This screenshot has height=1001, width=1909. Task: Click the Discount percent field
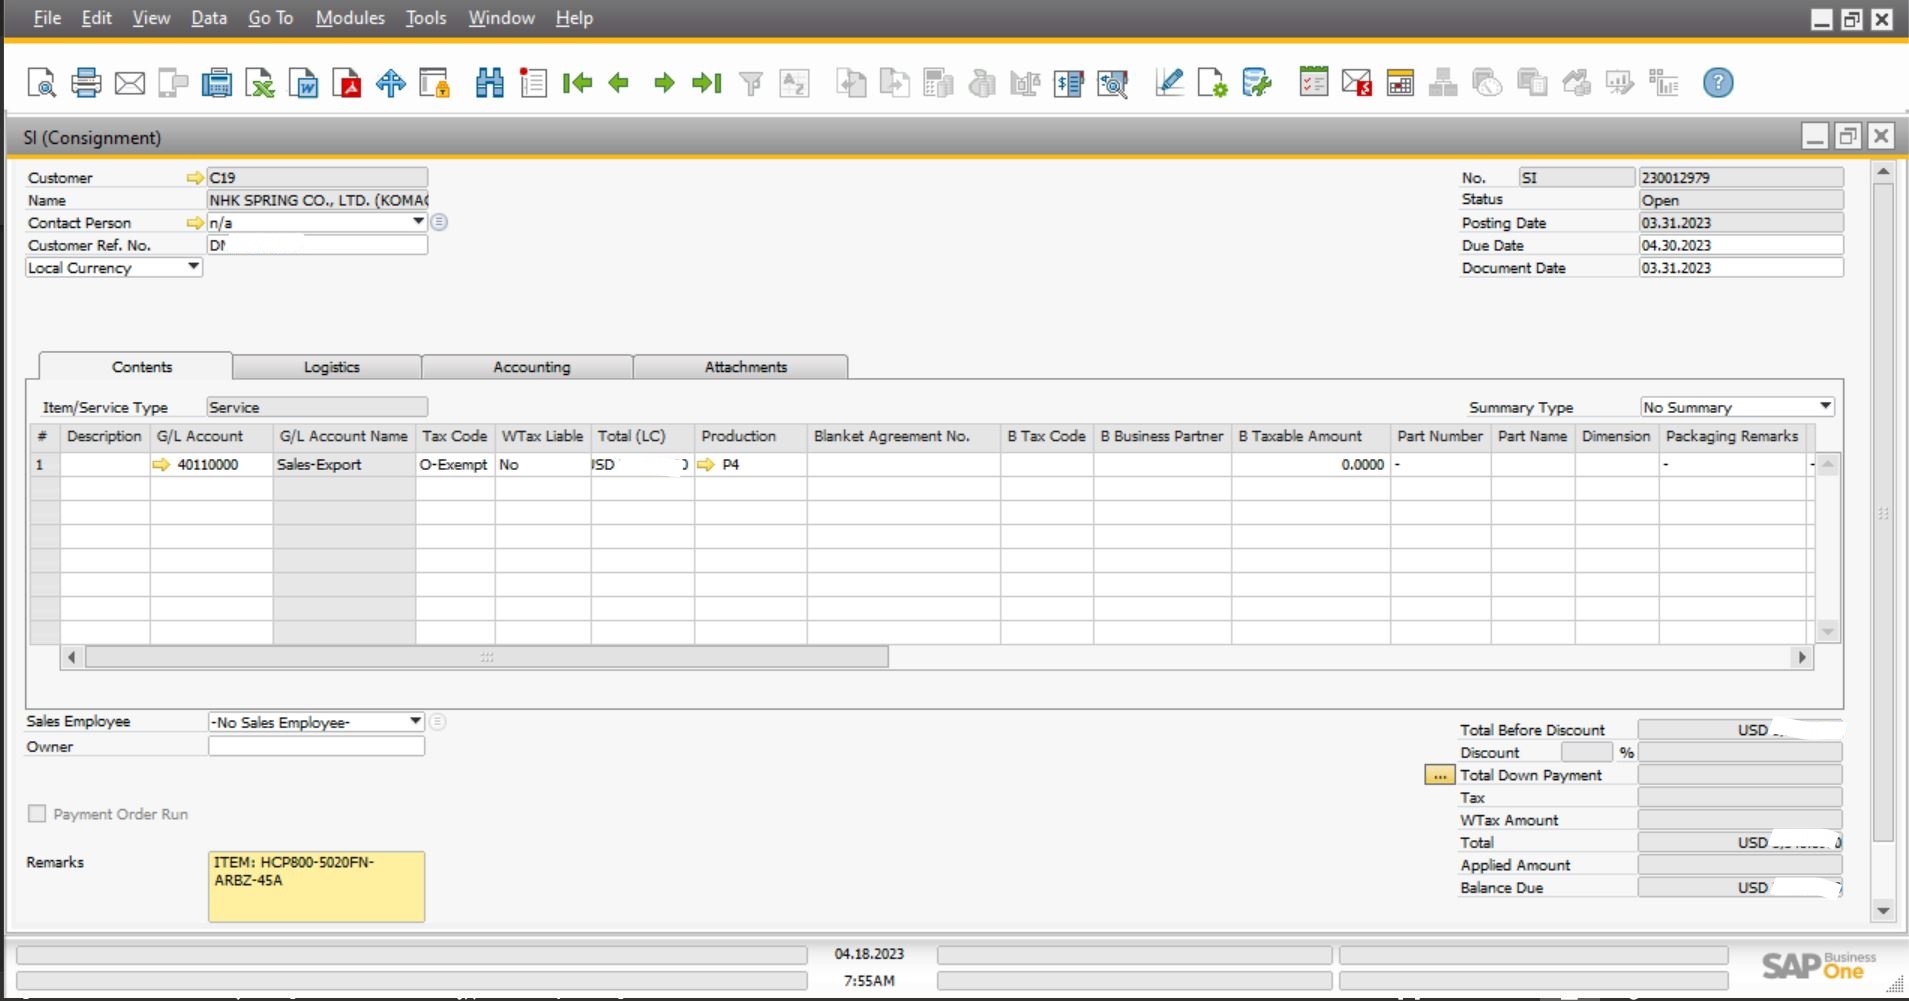pyautogui.click(x=1587, y=752)
